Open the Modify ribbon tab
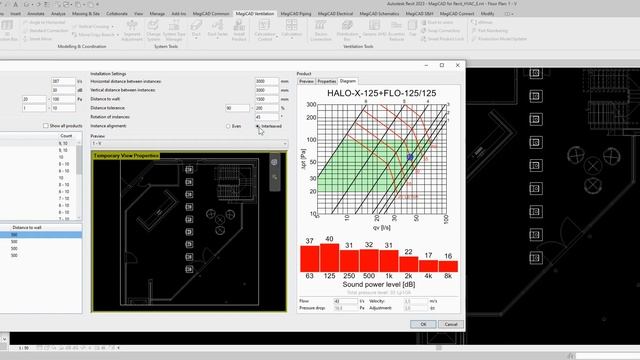Screen dimensions: 640x360 click(x=487, y=13)
